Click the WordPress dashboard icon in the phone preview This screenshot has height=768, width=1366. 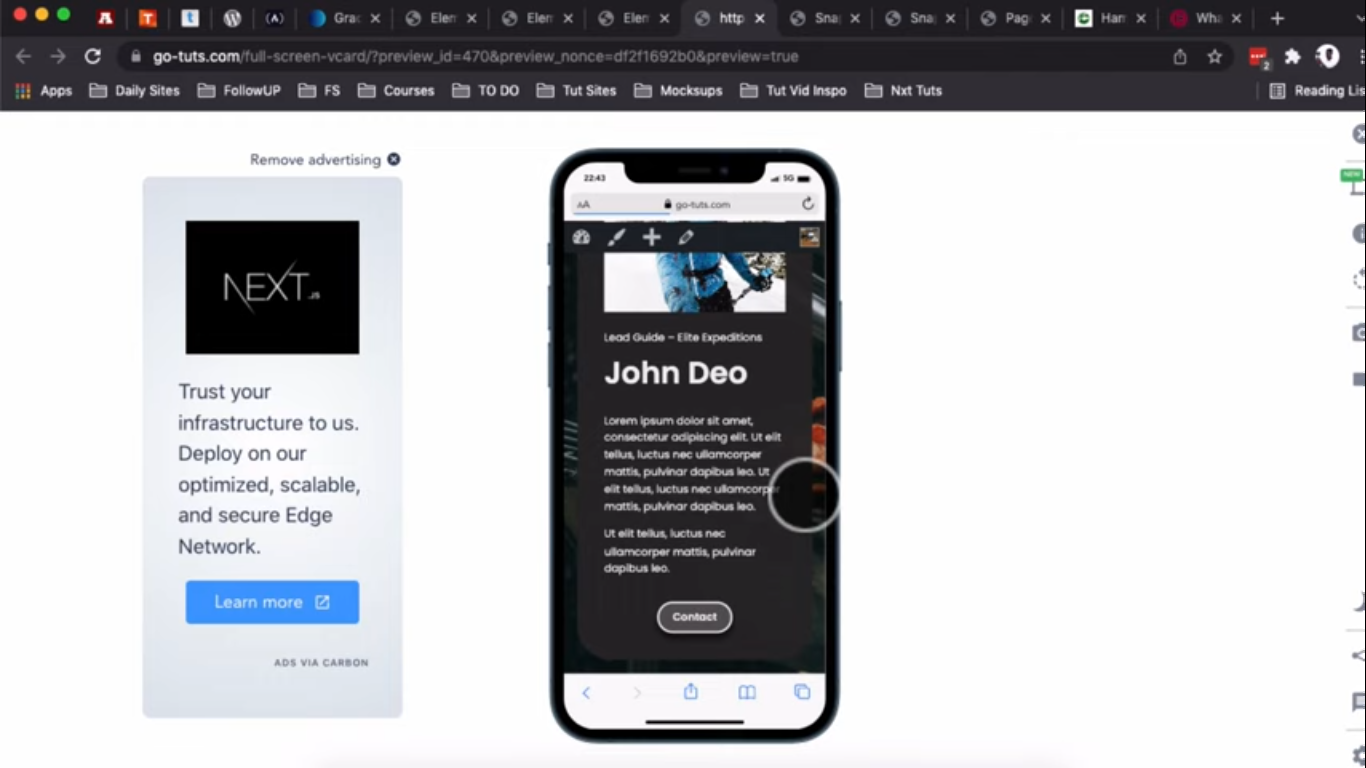click(x=581, y=237)
